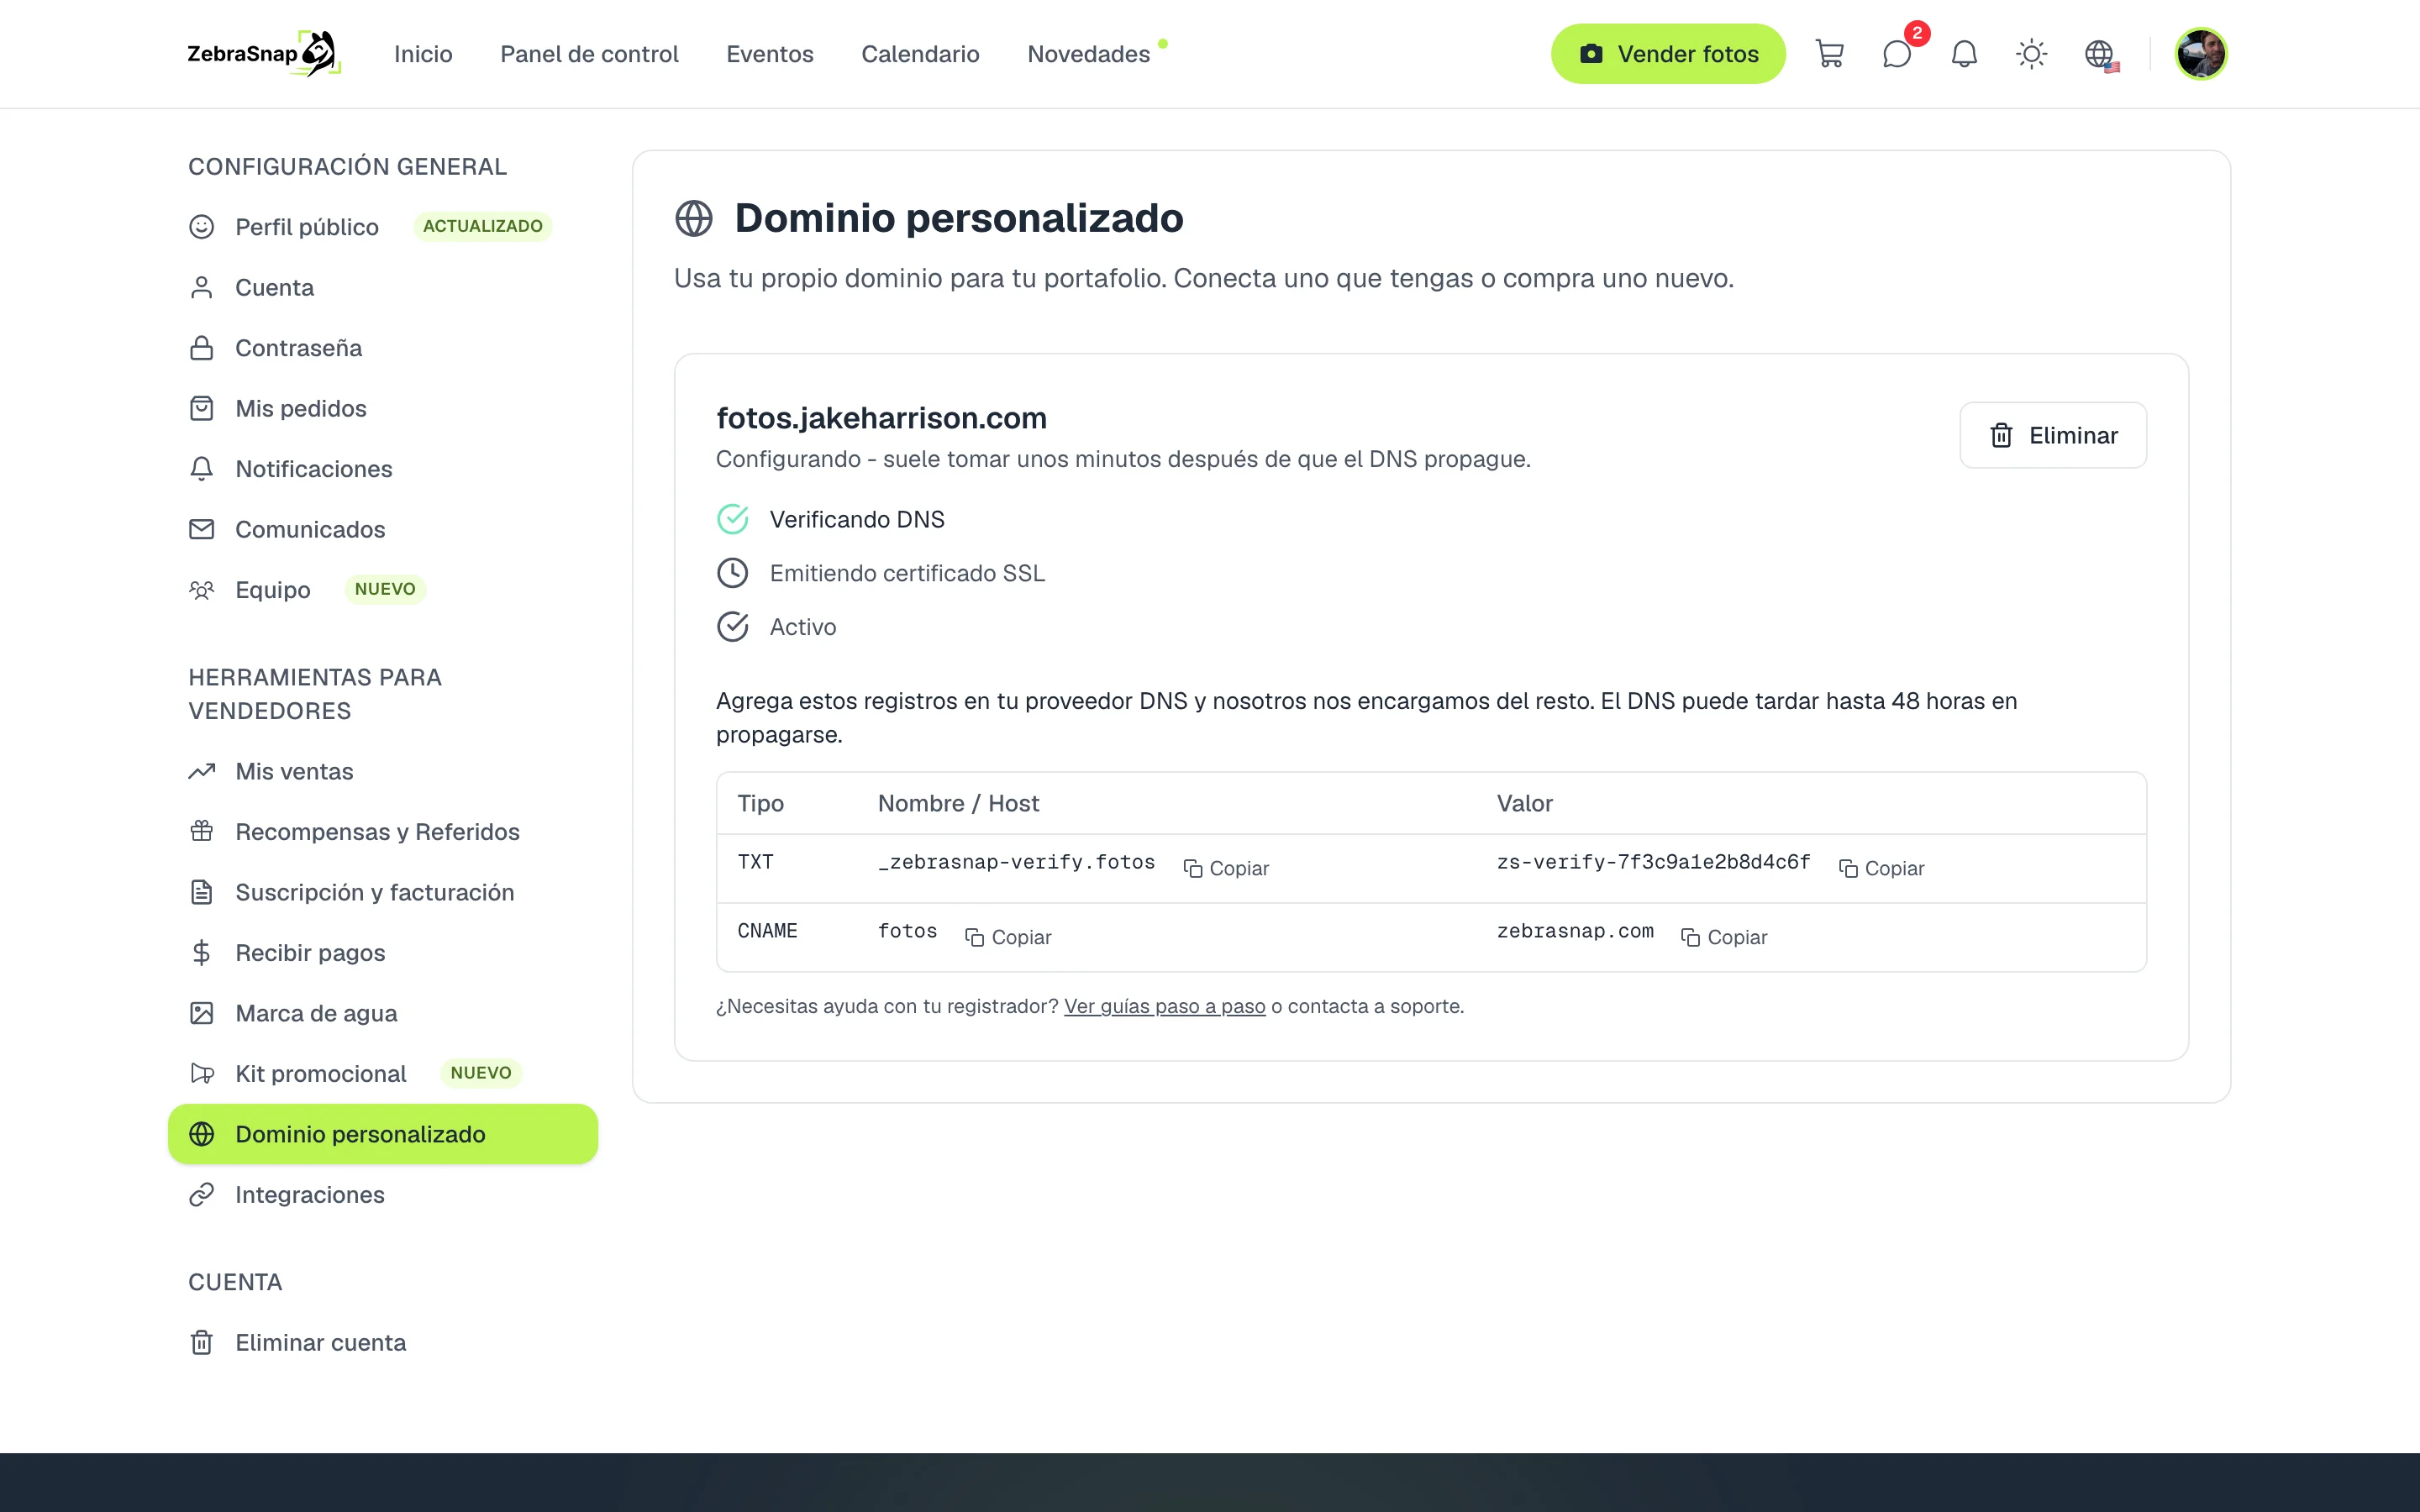The image size is (2420, 1512).
Task: Open Eventos nav item
Action: [770, 54]
